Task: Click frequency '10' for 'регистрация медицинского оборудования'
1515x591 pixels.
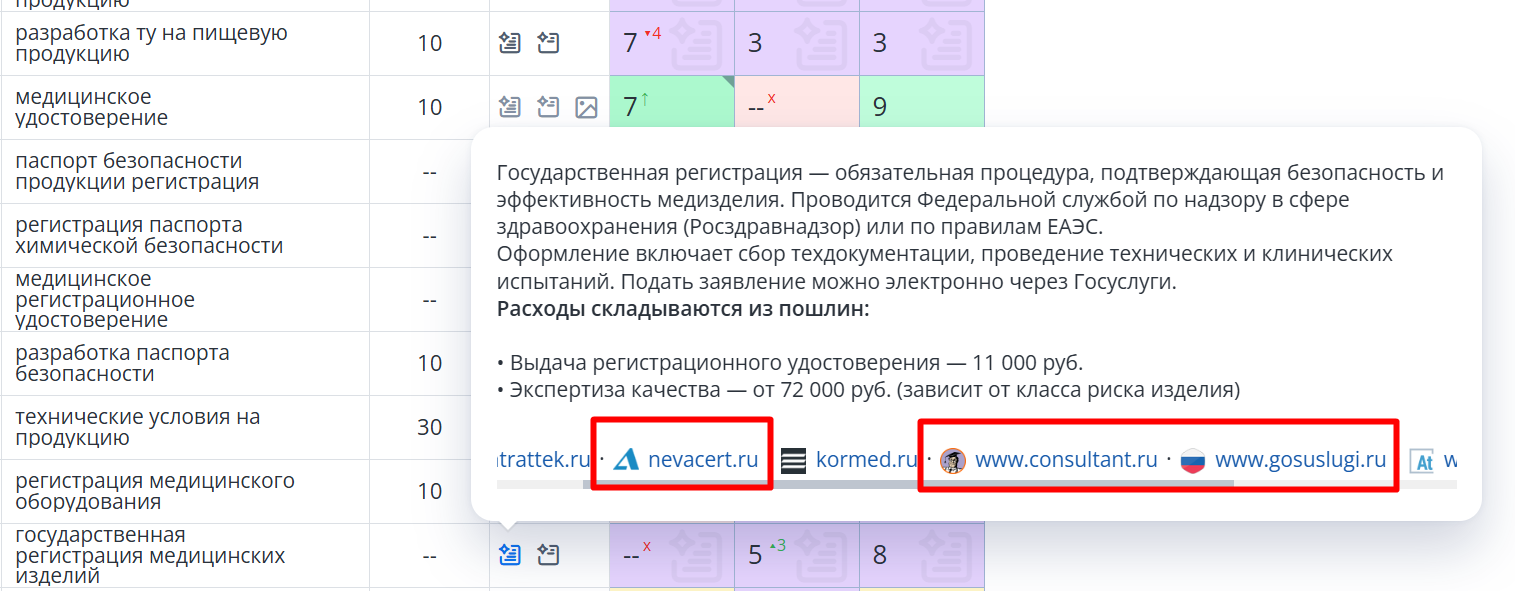Action: 429,491
